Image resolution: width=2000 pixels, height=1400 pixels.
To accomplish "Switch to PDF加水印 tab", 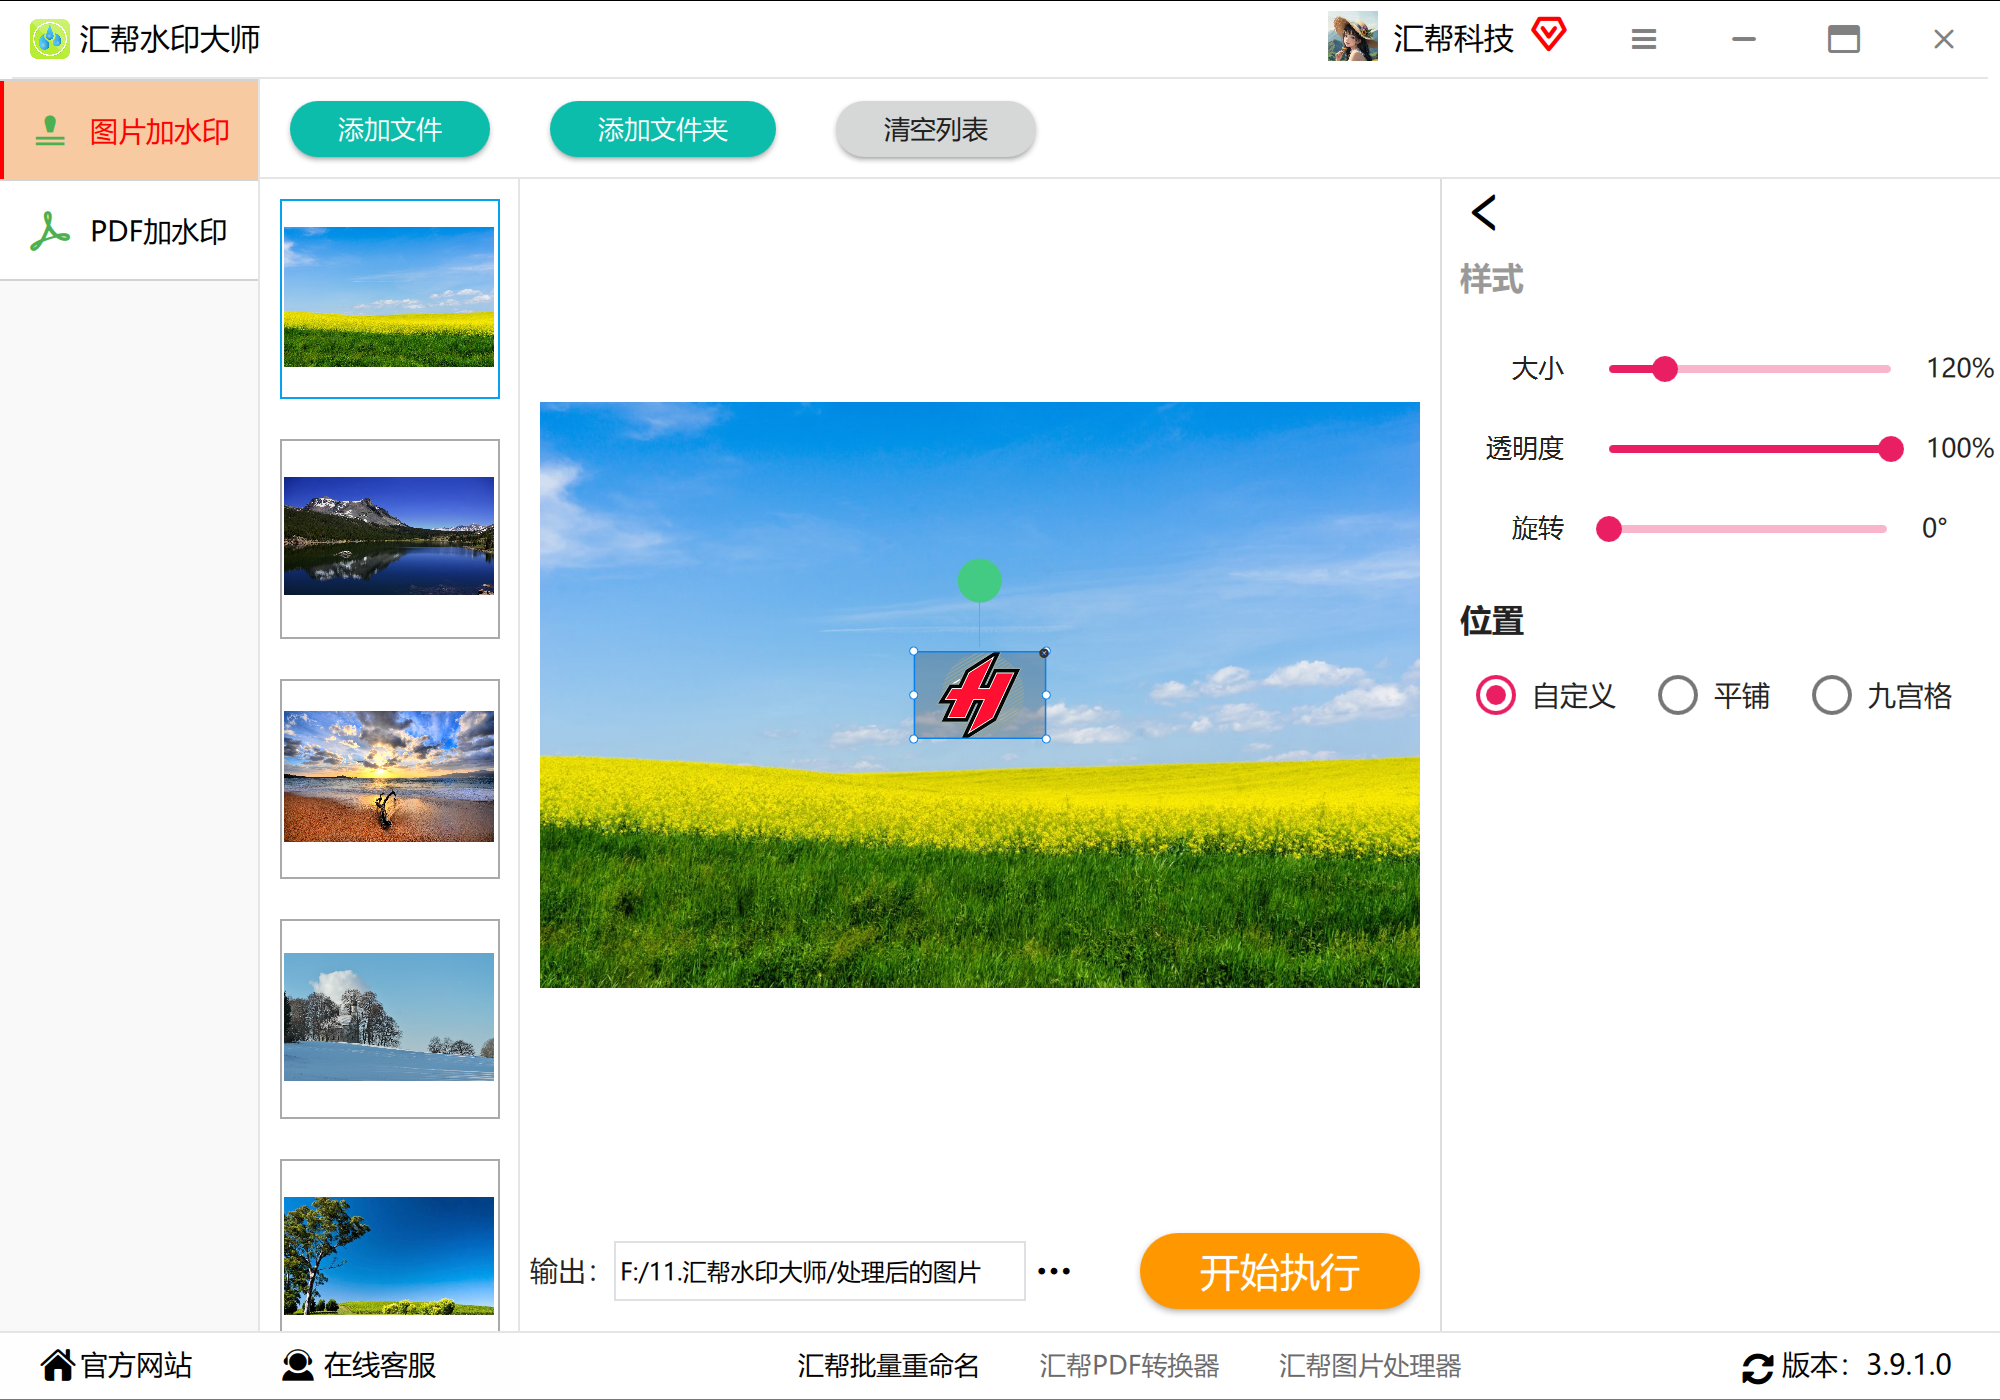I will click(x=130, y=231).
